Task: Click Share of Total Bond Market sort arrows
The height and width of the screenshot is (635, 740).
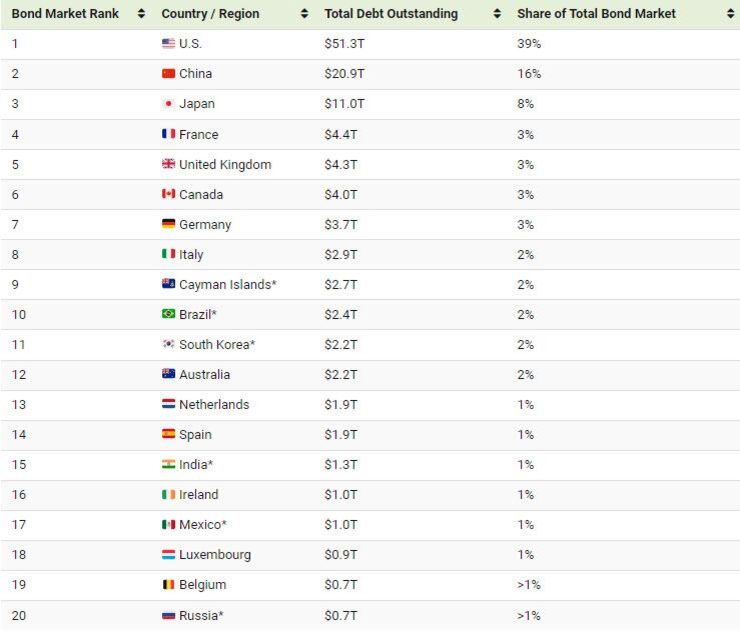Action: coord(731,14)
